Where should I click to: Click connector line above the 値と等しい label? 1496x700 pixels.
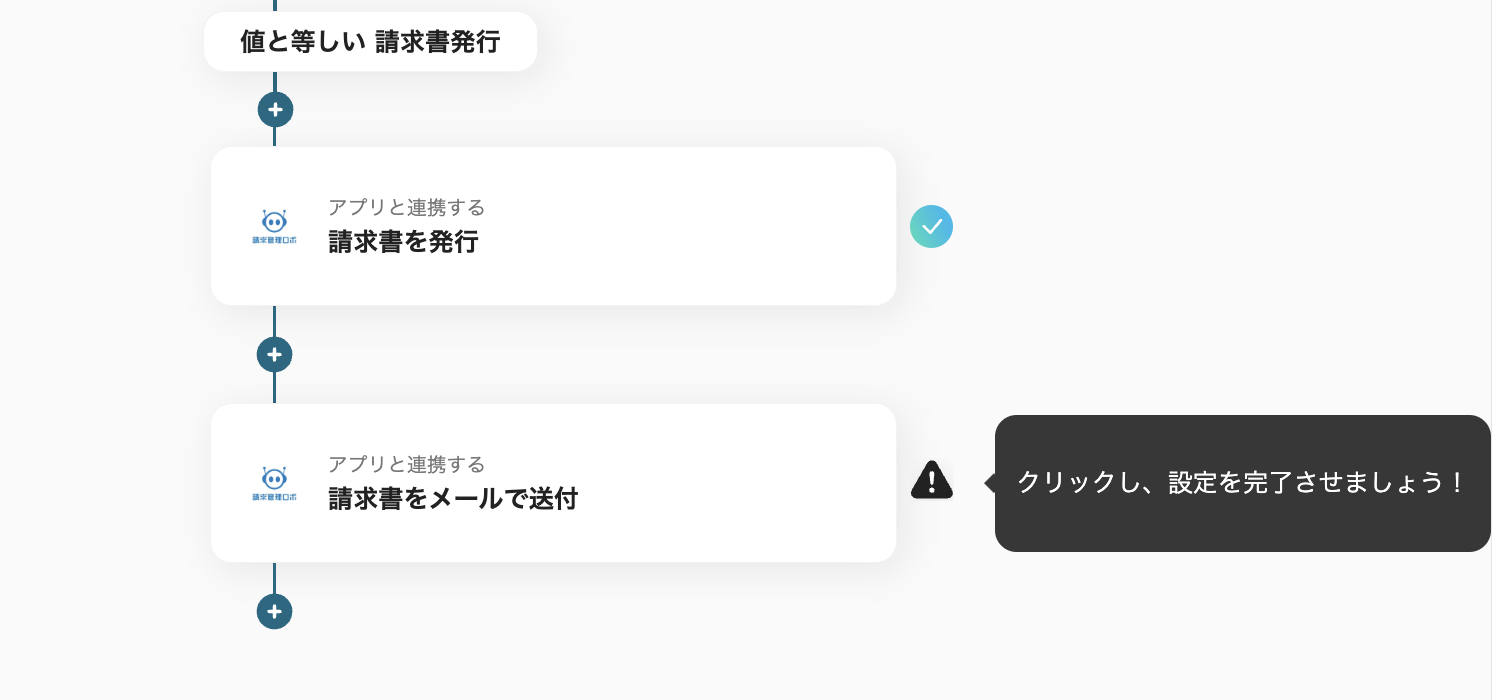pyautogui.click(x=275, y=5)
